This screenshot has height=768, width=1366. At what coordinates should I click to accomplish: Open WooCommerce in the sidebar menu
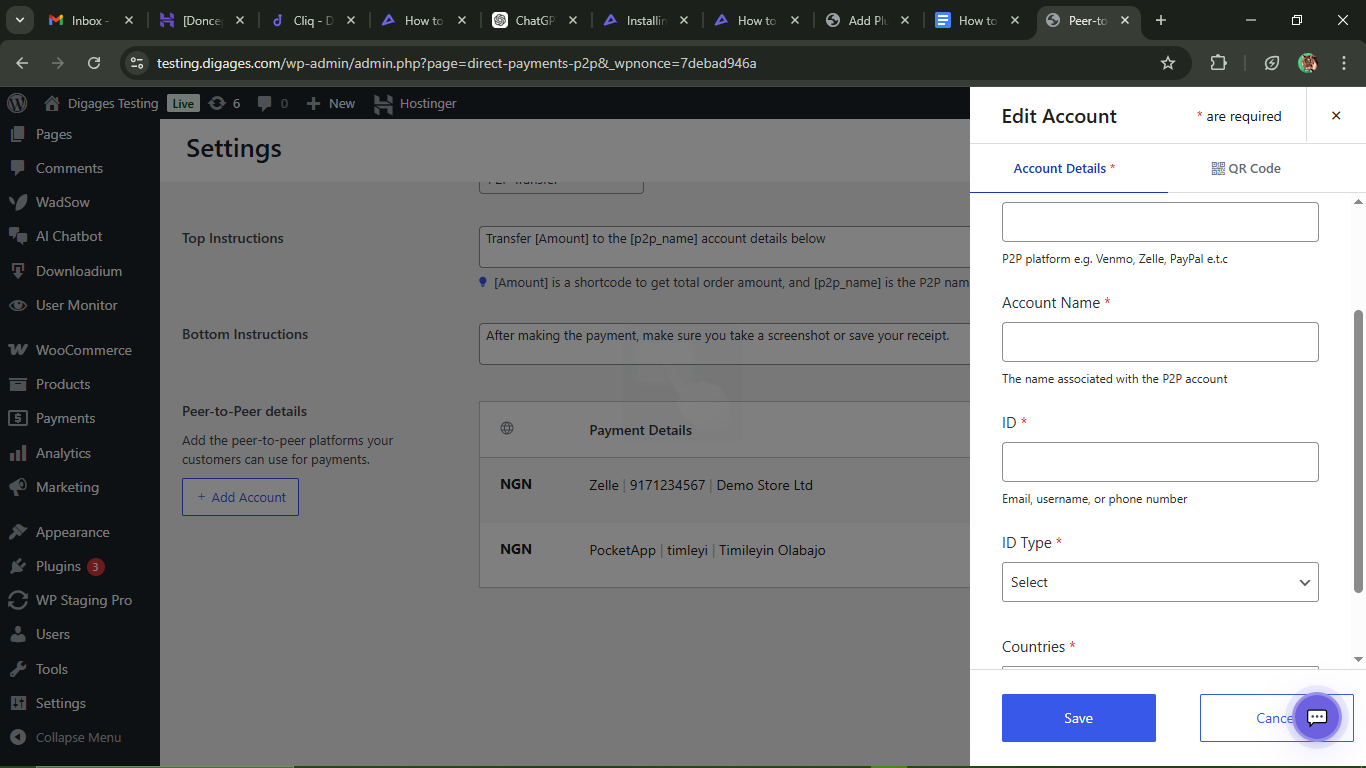click(83, 350)
